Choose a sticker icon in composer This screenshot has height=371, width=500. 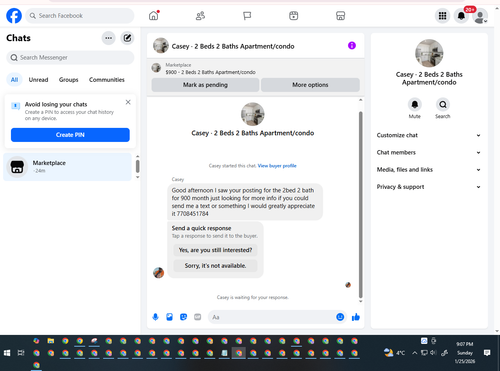(x=183, y=317)
